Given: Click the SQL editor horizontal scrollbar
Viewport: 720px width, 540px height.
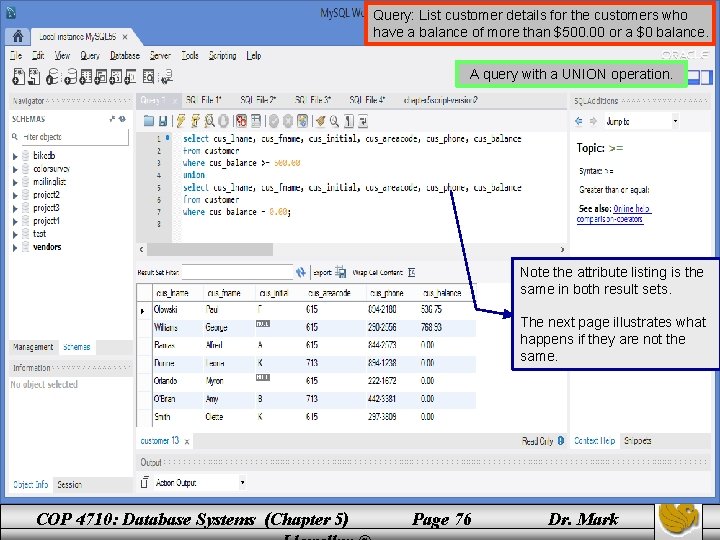Looking at the screenshot, I should click(210, 249).
